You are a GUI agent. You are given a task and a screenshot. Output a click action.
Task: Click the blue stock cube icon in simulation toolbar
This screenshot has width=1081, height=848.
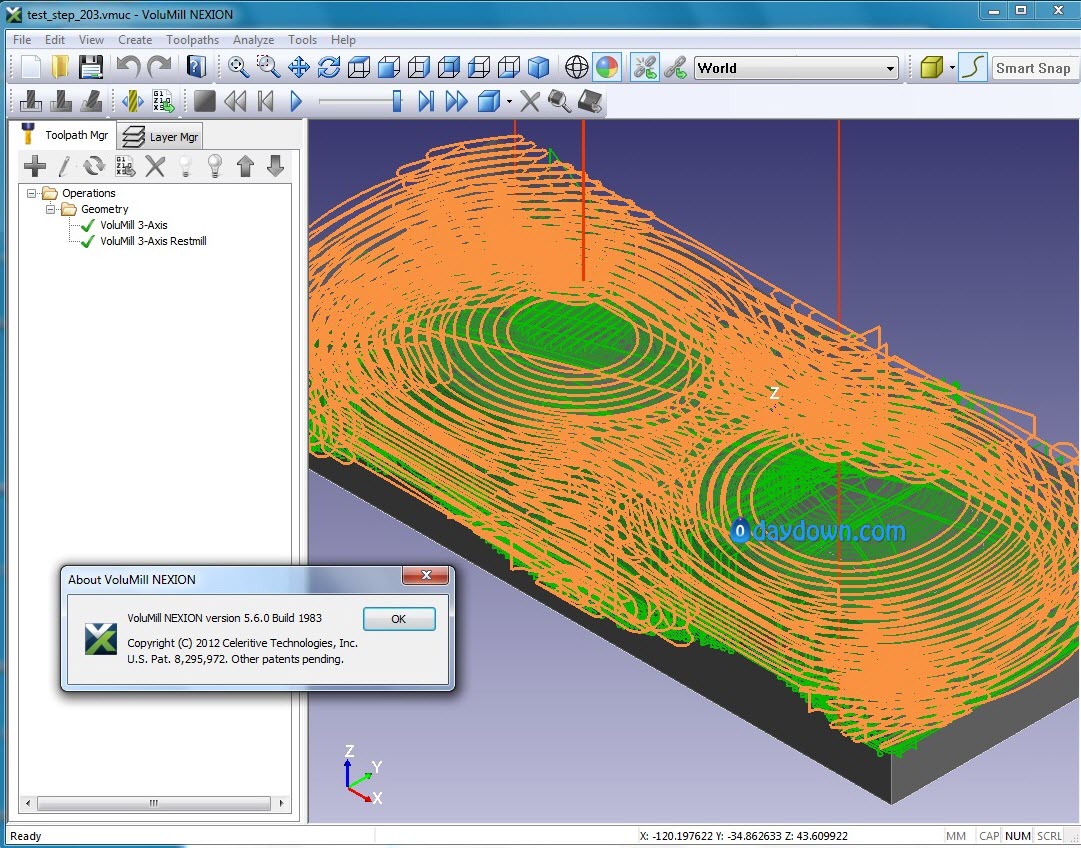488,102
